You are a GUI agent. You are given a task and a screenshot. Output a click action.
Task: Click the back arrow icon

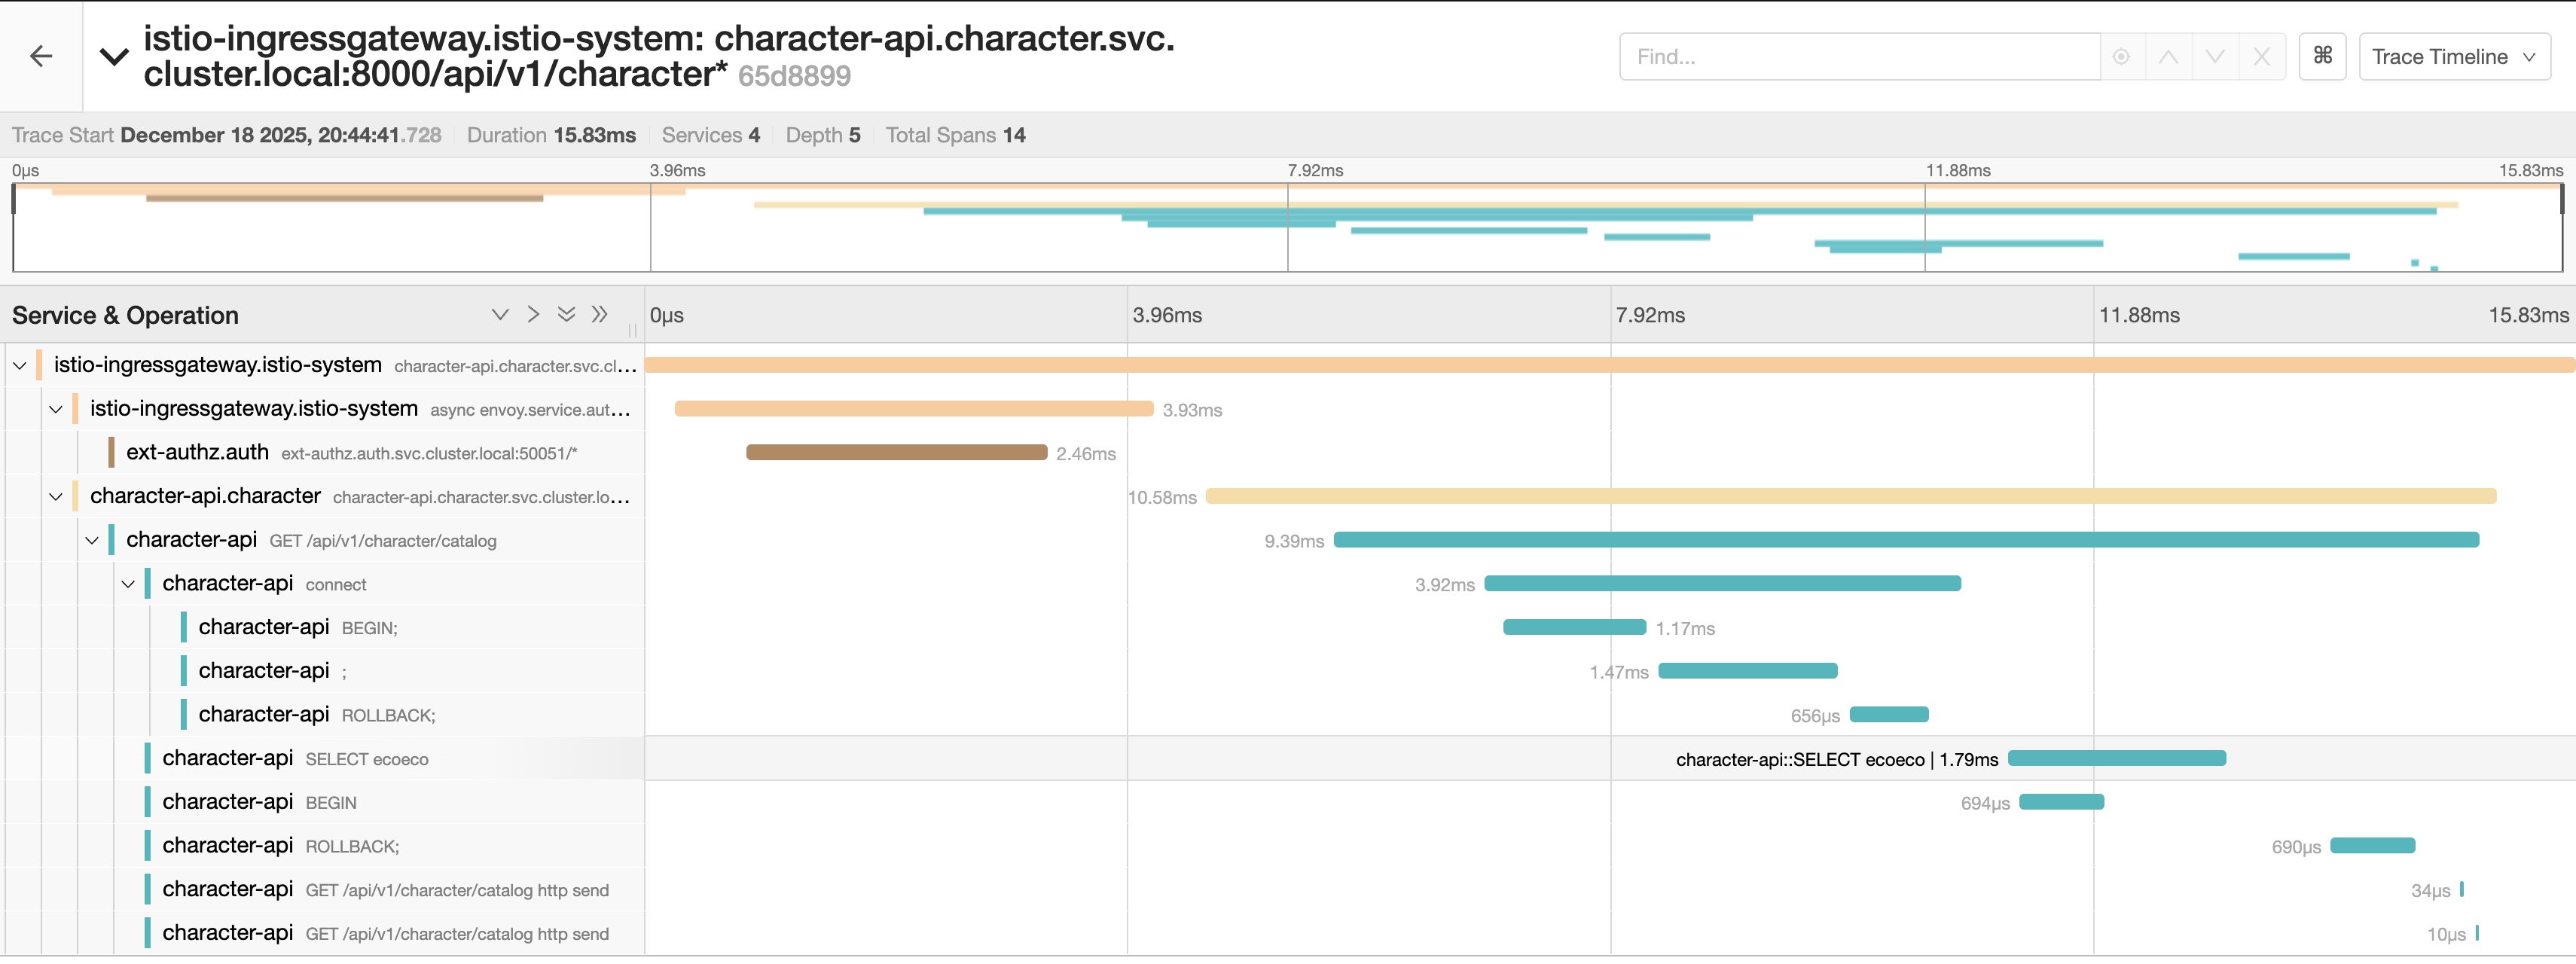[41, 56]
